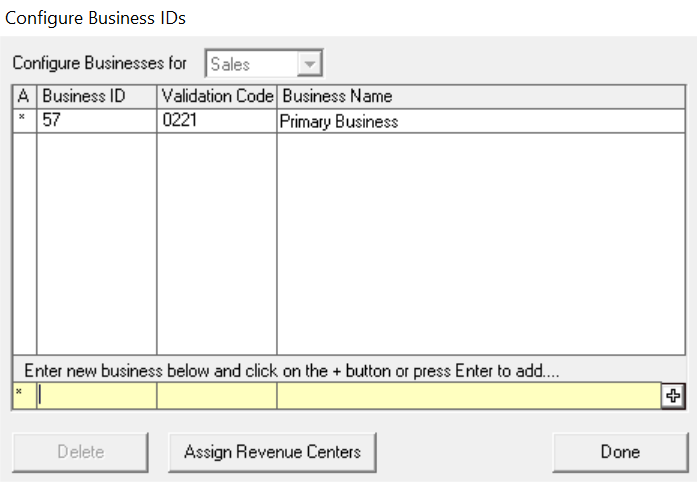The height and width of the screenshot is (482, 697).
Task: Select the Primary Business name cell
Action: [x=481, y=121]
